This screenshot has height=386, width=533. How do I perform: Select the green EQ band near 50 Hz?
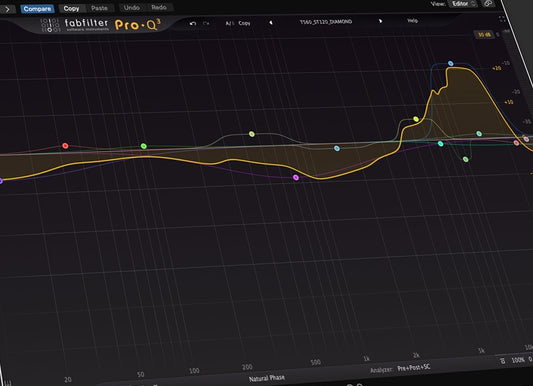point(144,146)
